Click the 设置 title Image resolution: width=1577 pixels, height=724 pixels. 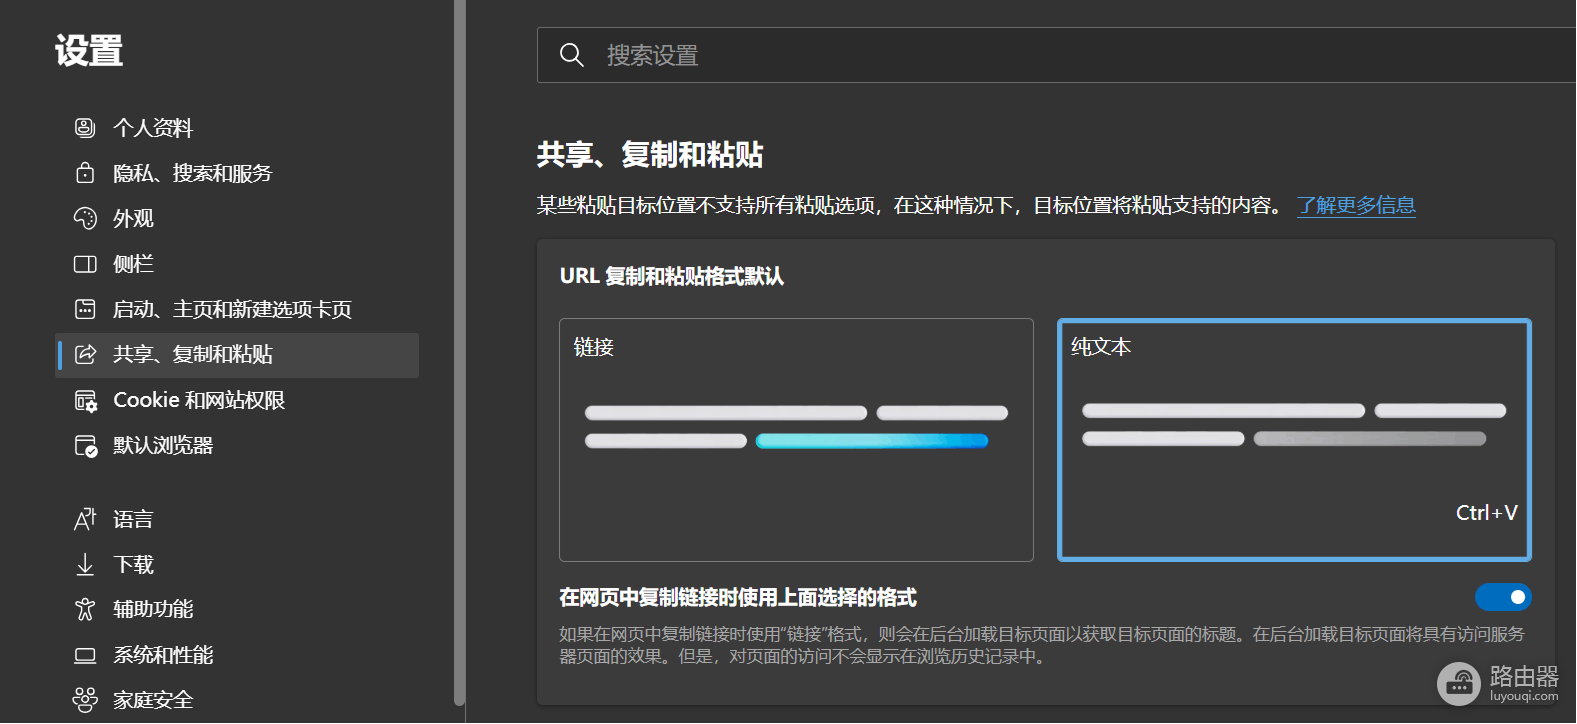tap(89, 51)
